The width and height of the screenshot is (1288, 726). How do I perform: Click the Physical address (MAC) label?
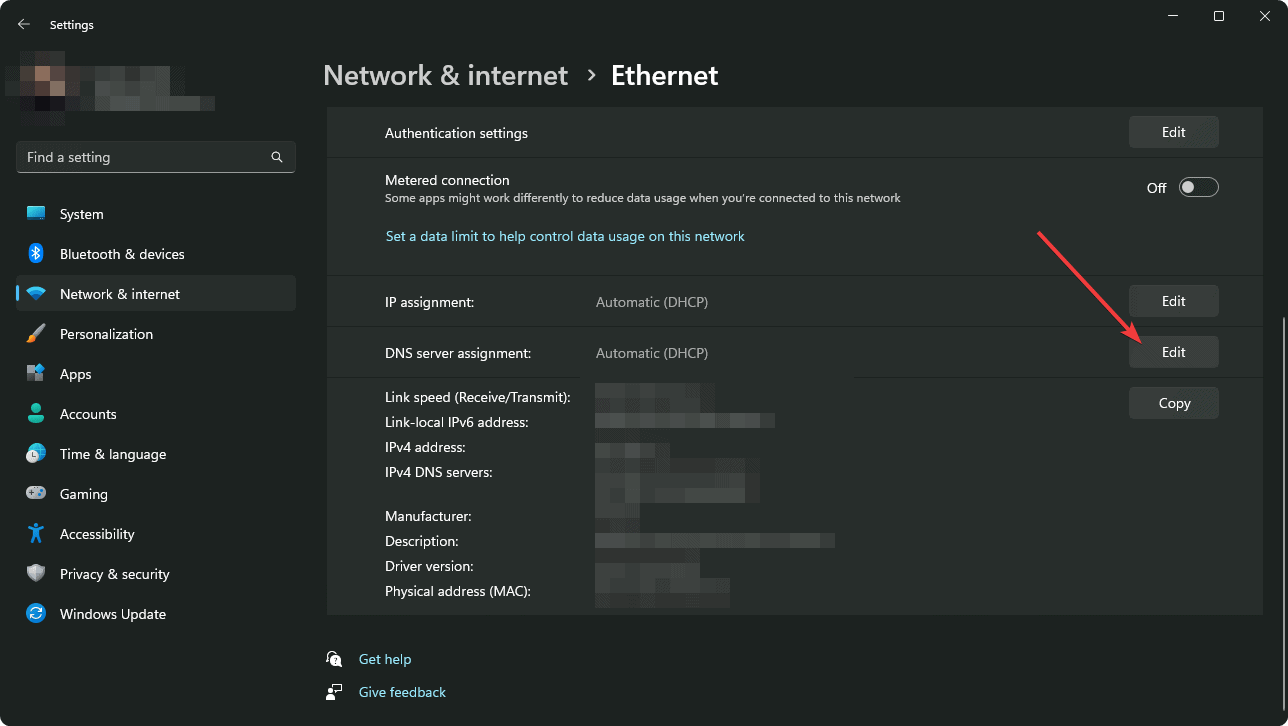[458, 591]
